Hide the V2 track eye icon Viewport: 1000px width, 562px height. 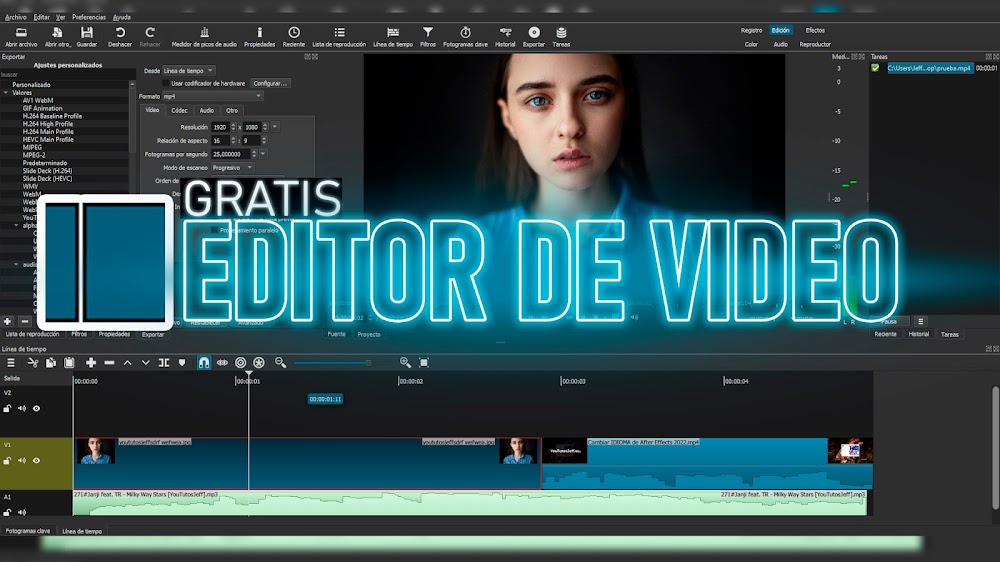point(36,408)
